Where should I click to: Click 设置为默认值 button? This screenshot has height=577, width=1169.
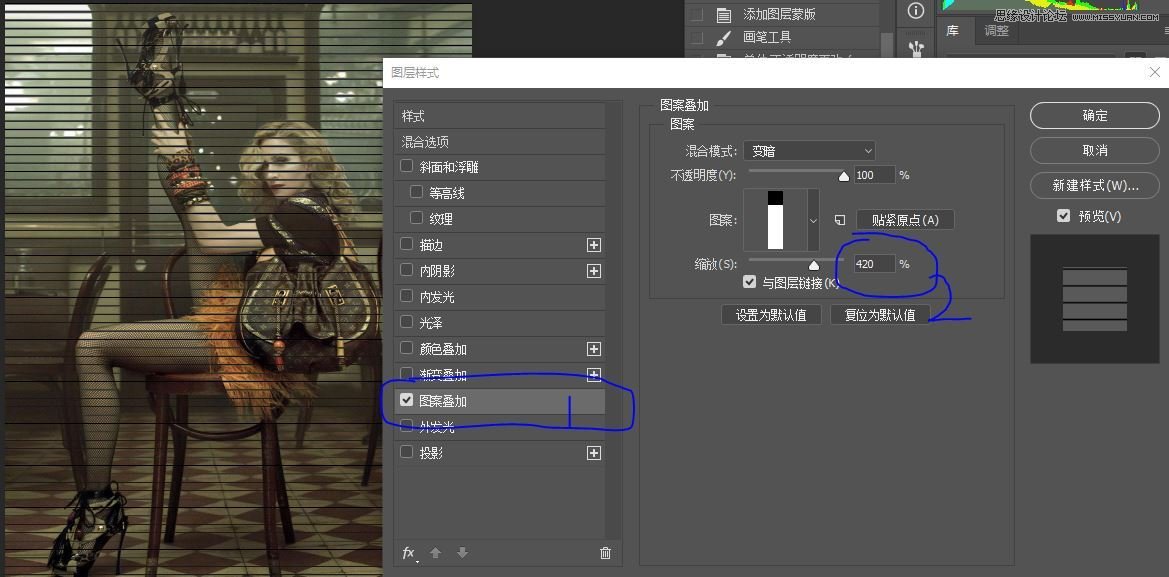771,315
